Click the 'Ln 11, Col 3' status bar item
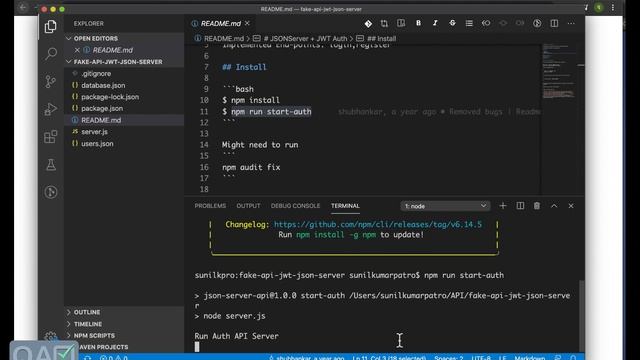 [389, 357]
